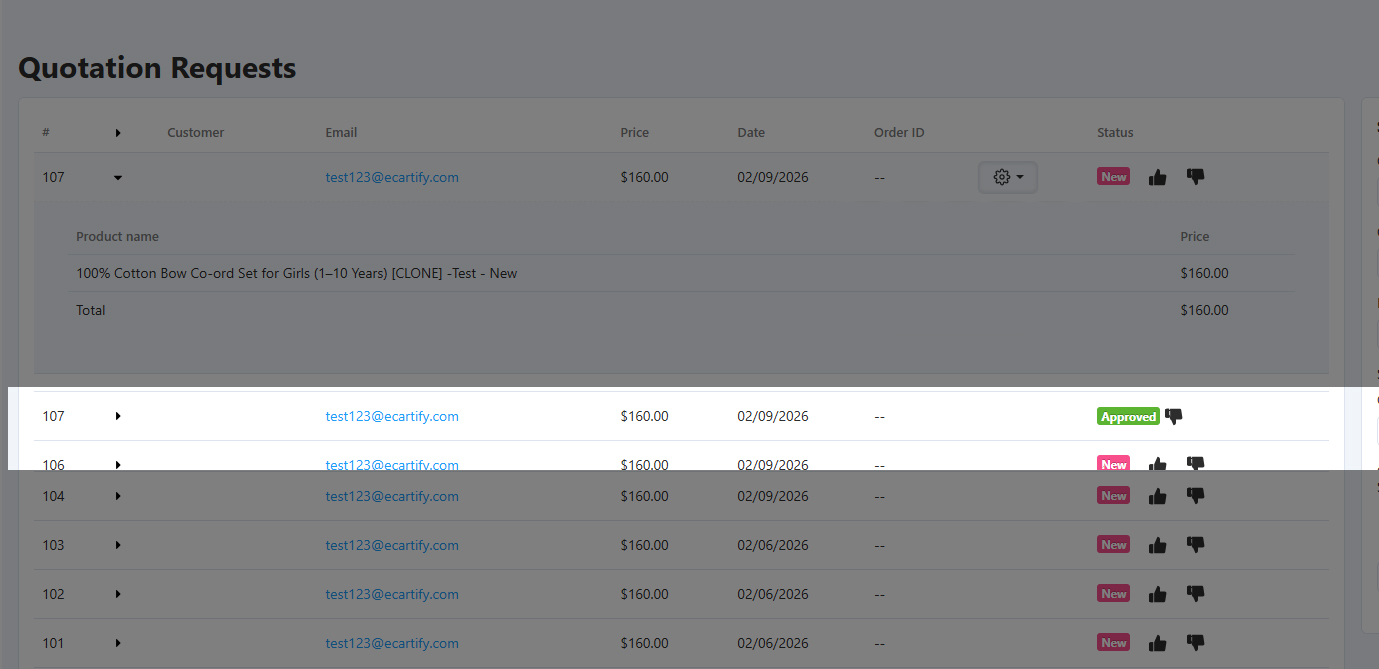Screen dimensions: 1379x669
Task: Open email link in Approved quote row
Action: [392, 416]
